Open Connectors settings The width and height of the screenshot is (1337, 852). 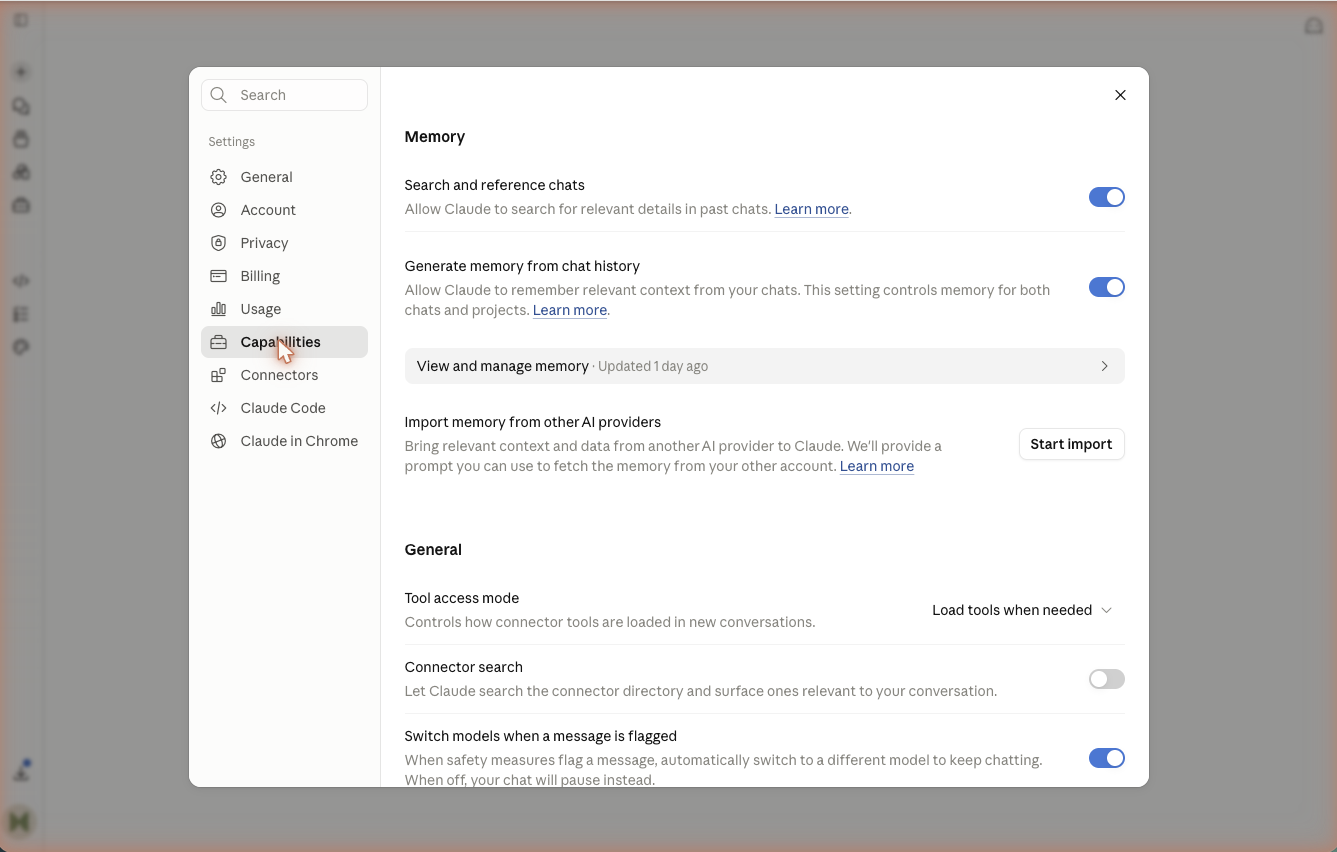[x=284, y=375]
